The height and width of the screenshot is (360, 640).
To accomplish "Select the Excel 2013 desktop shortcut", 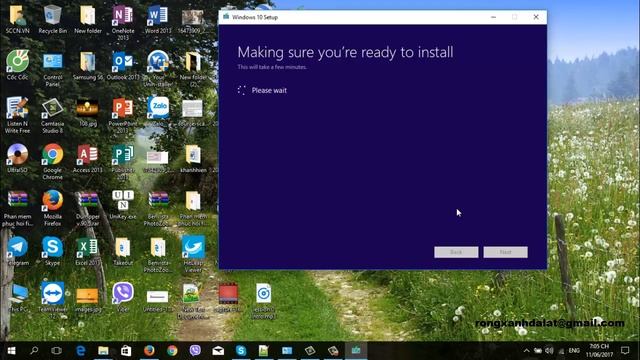I will point(88,251).
